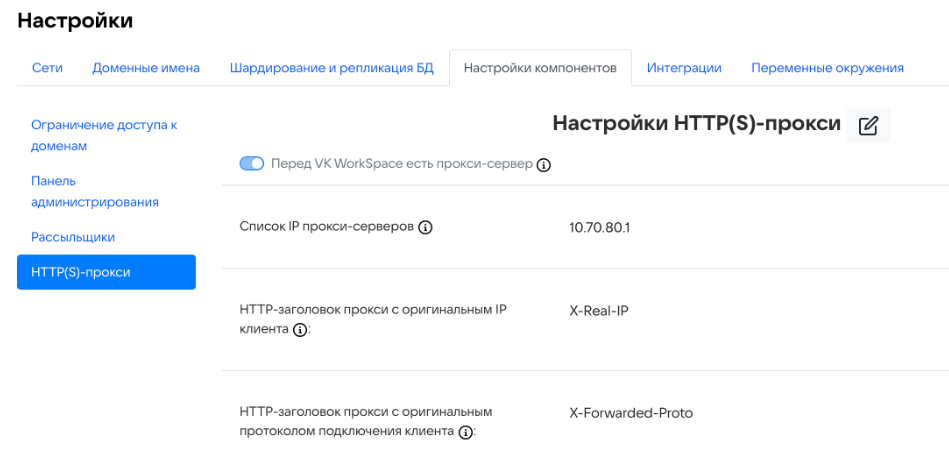This screenshot has height=465, width=949.
Task: Open "Панель администрирования" sidebar link
Action: 95,191
